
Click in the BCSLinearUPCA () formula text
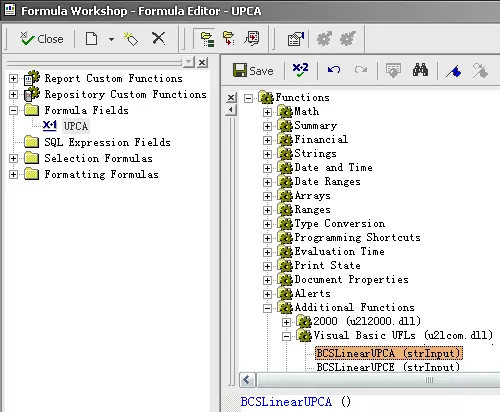[x=295, y=402]
